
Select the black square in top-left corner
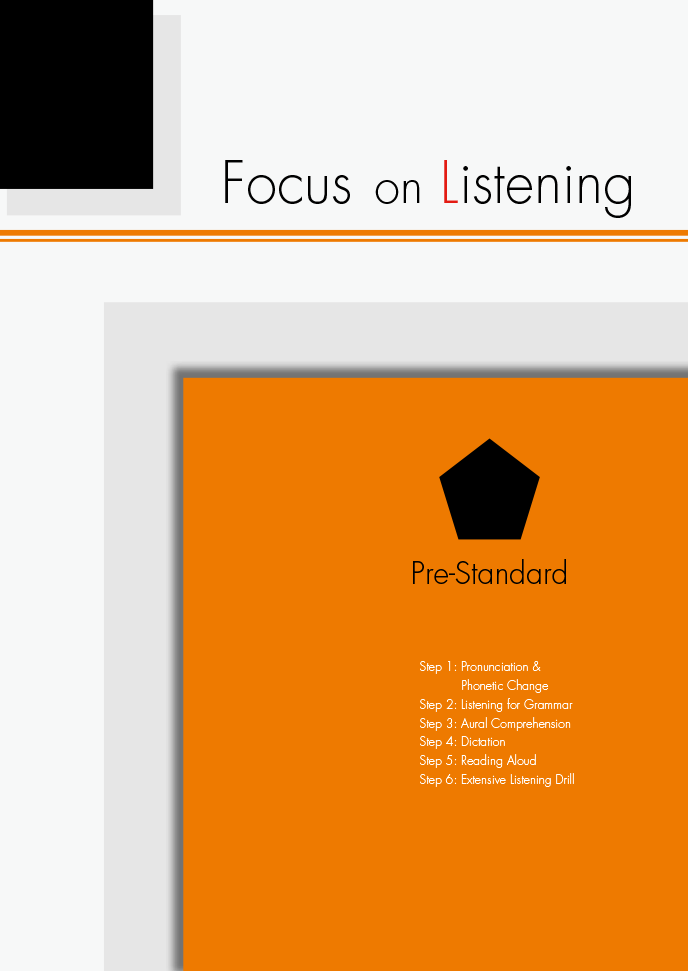point(76,93)
